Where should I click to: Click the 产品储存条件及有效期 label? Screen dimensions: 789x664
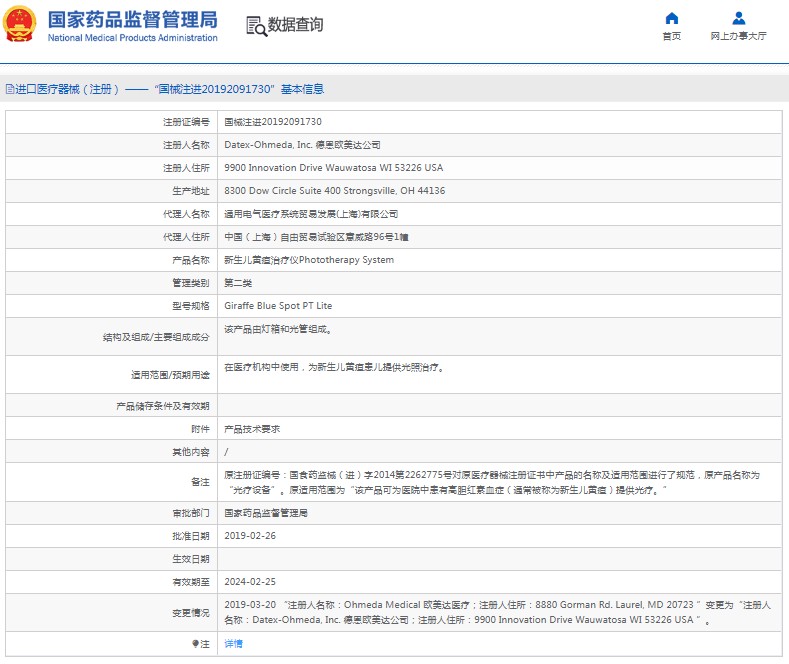[x=163, y=406]
